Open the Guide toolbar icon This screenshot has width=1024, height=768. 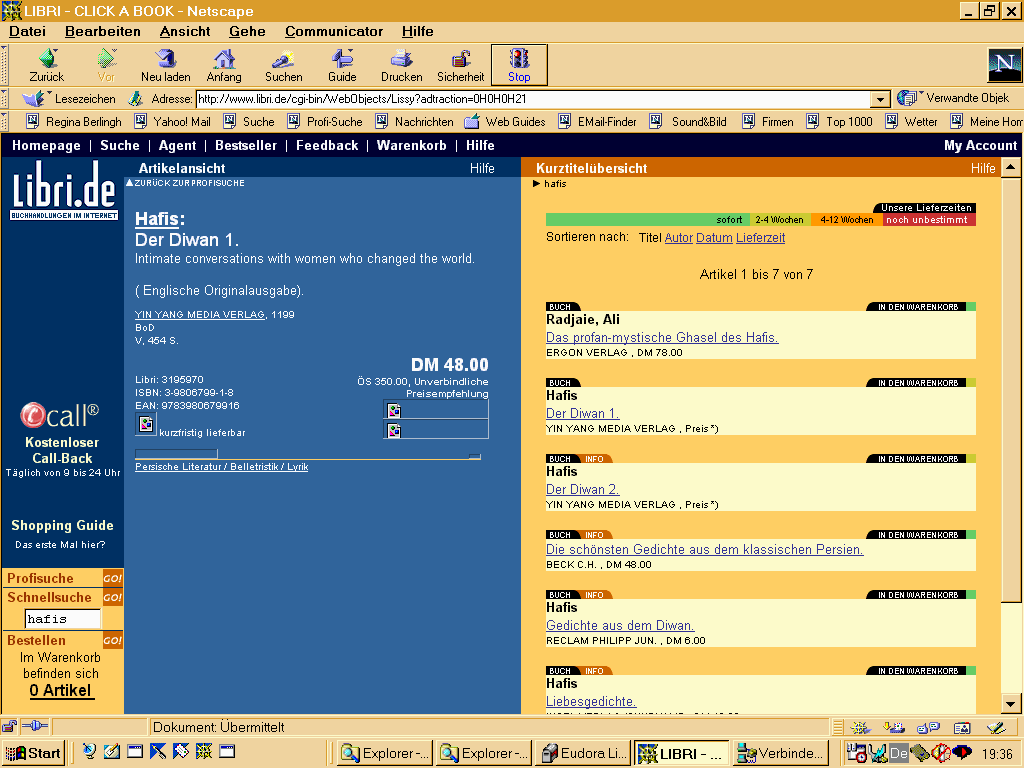click(x=342, y=65)
